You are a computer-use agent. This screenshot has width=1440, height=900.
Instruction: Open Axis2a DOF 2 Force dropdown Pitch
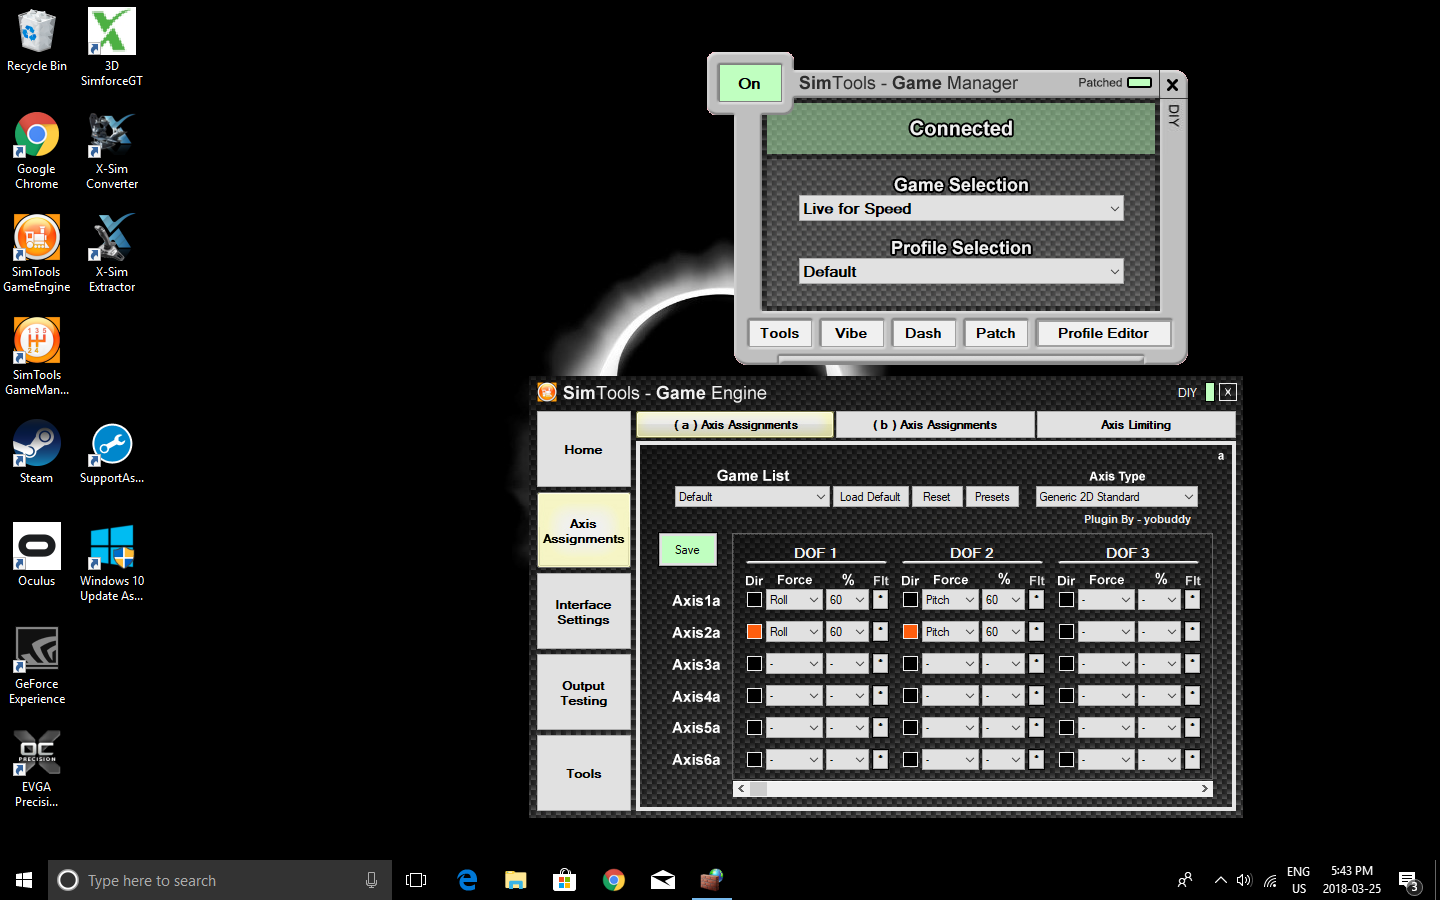click(950, 632)
